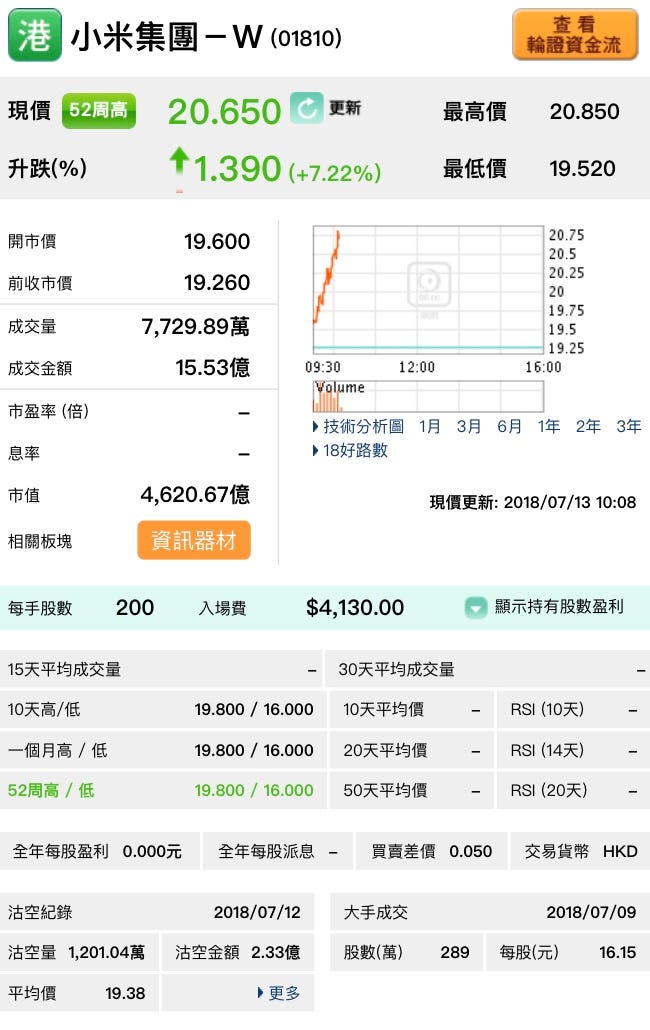Click the 成交量 value 7,729.89萬
This screenshot has width=650, height=1030.
[x=196, y=326]
